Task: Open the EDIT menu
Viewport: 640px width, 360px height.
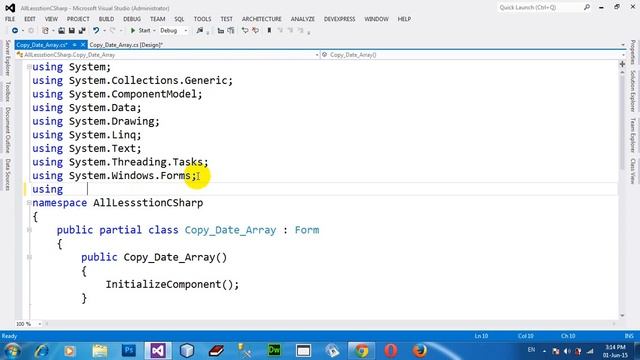Action: pyautogui.click(x=30, y=19)
